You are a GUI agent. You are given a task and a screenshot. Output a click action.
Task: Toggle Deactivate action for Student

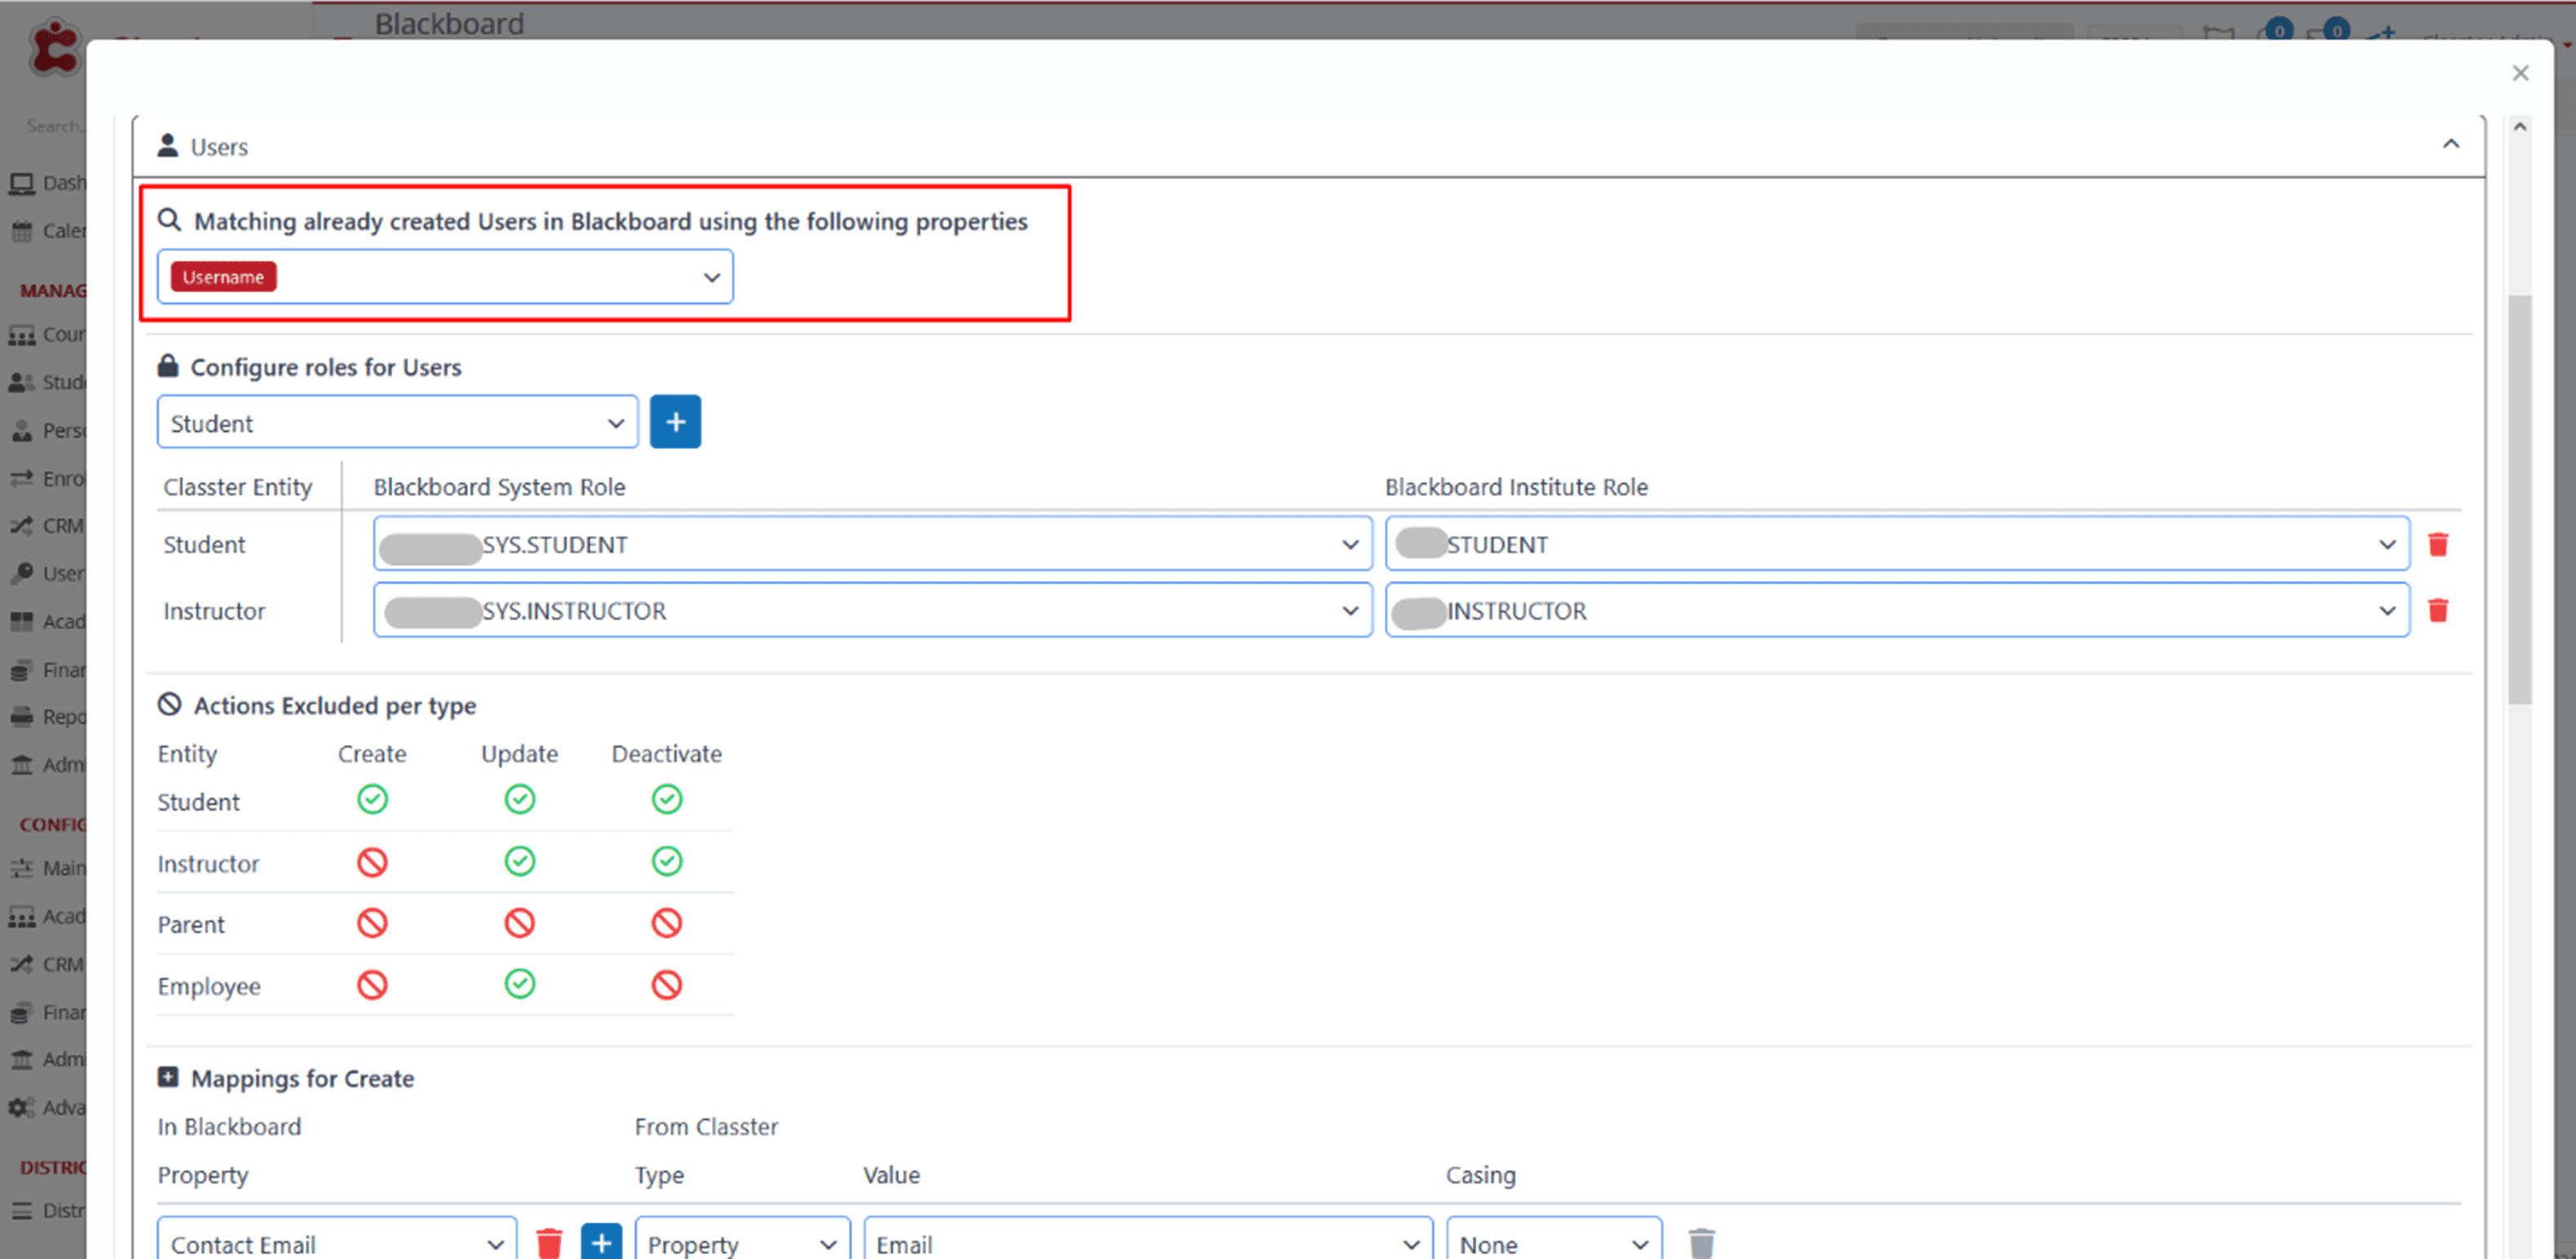click(x=667, y=800)
